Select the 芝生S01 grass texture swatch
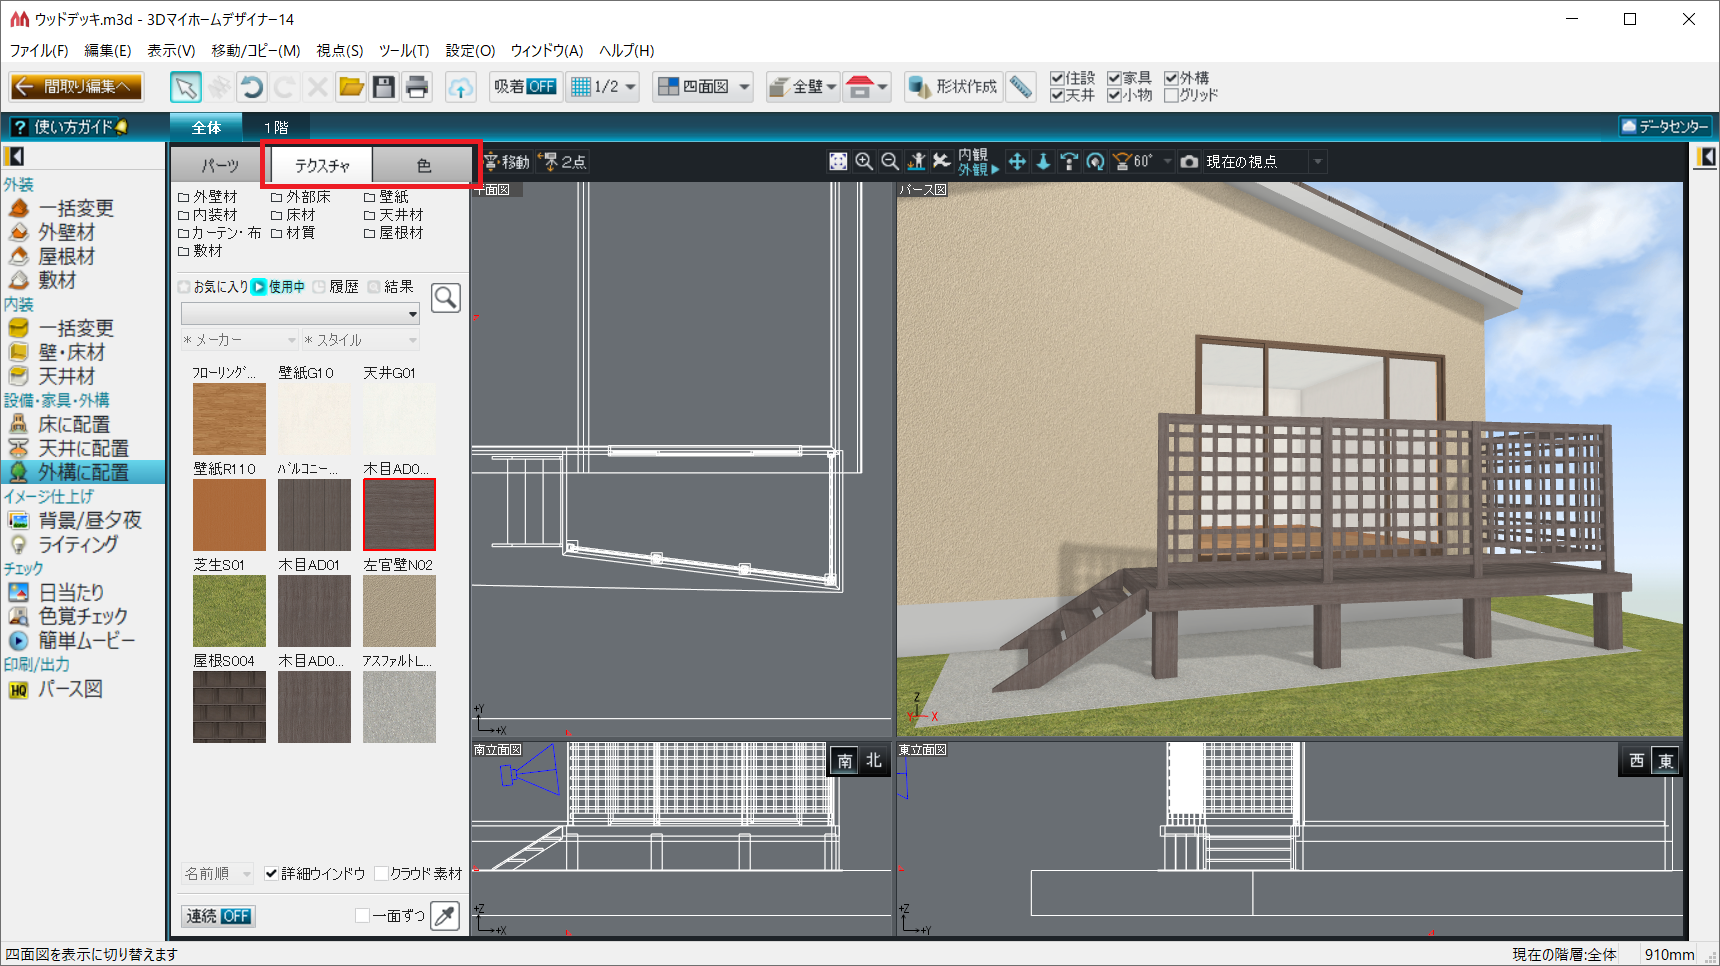 [x=229, y=611]
